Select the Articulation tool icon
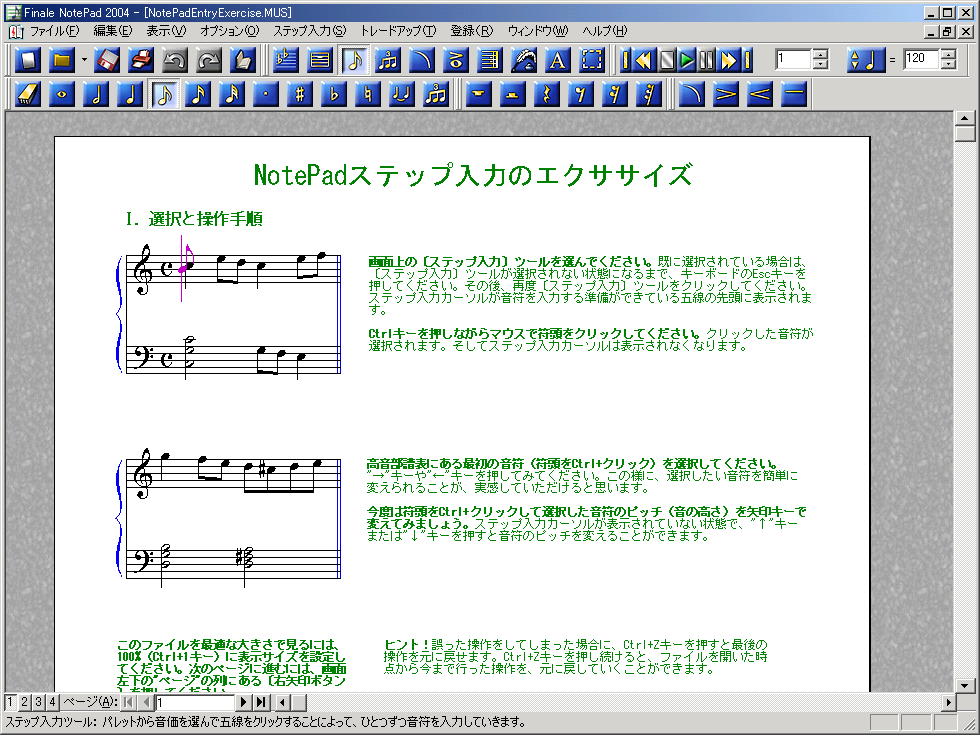The width and height of the screenshot is (980, 735). click(x=456, y=60)
